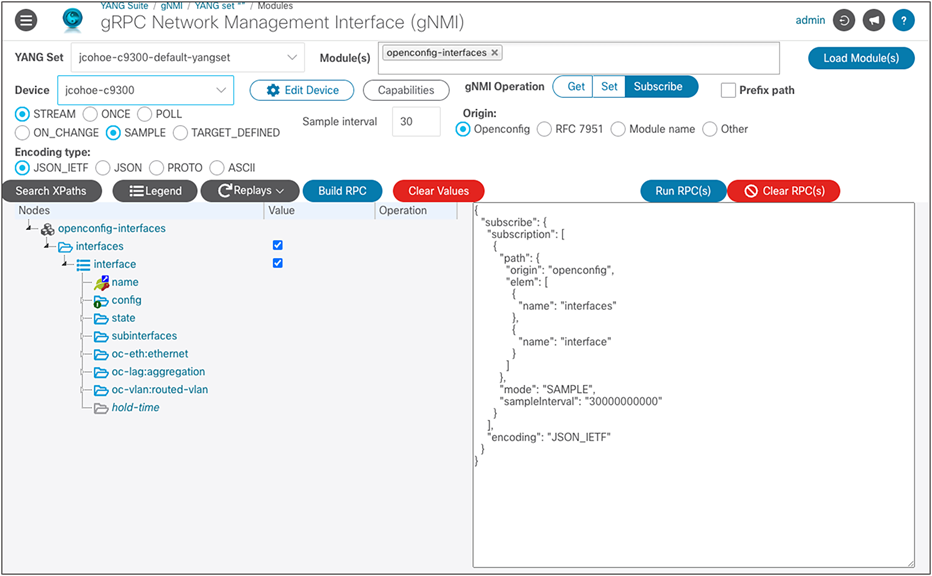This screenshot has height=576, width=932.
Task: Select the hold-time tree node
Action: (136, 407)
